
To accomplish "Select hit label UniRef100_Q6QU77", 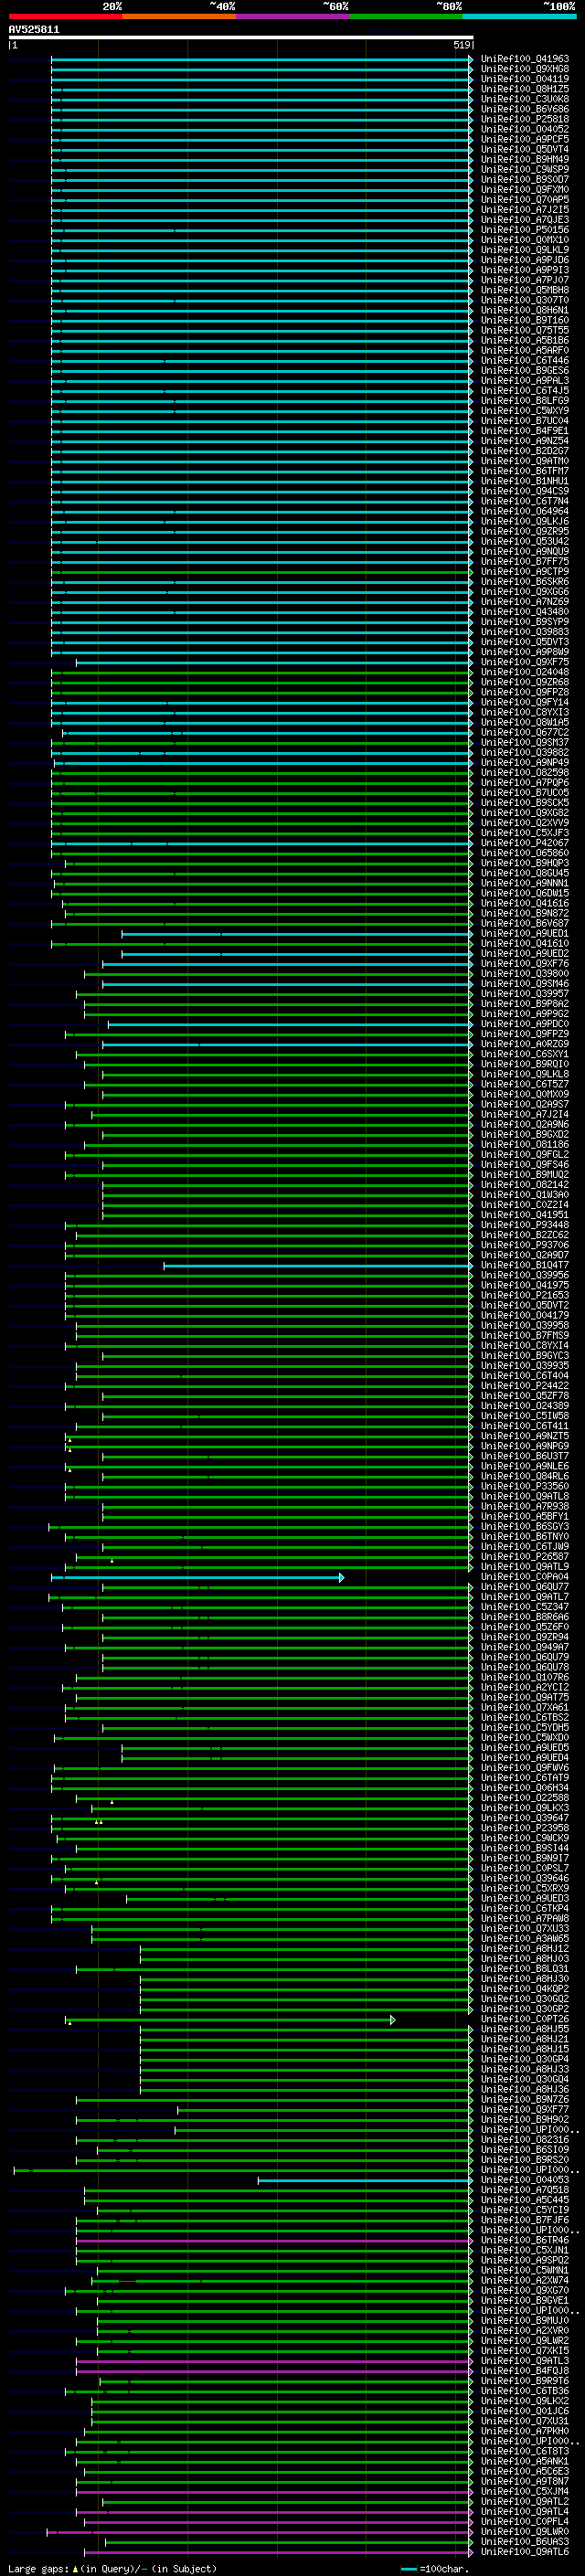I will [x=524, y=1587].
